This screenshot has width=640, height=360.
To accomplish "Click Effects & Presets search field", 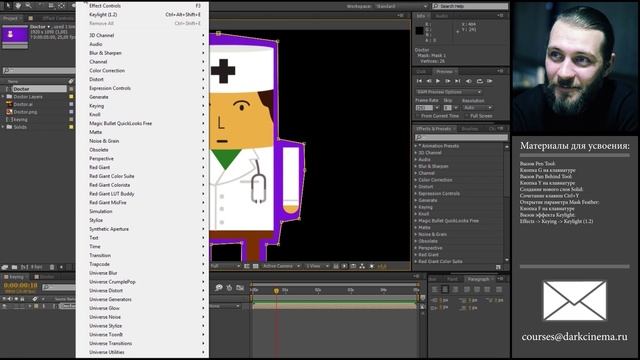I will tap(461, 138).
